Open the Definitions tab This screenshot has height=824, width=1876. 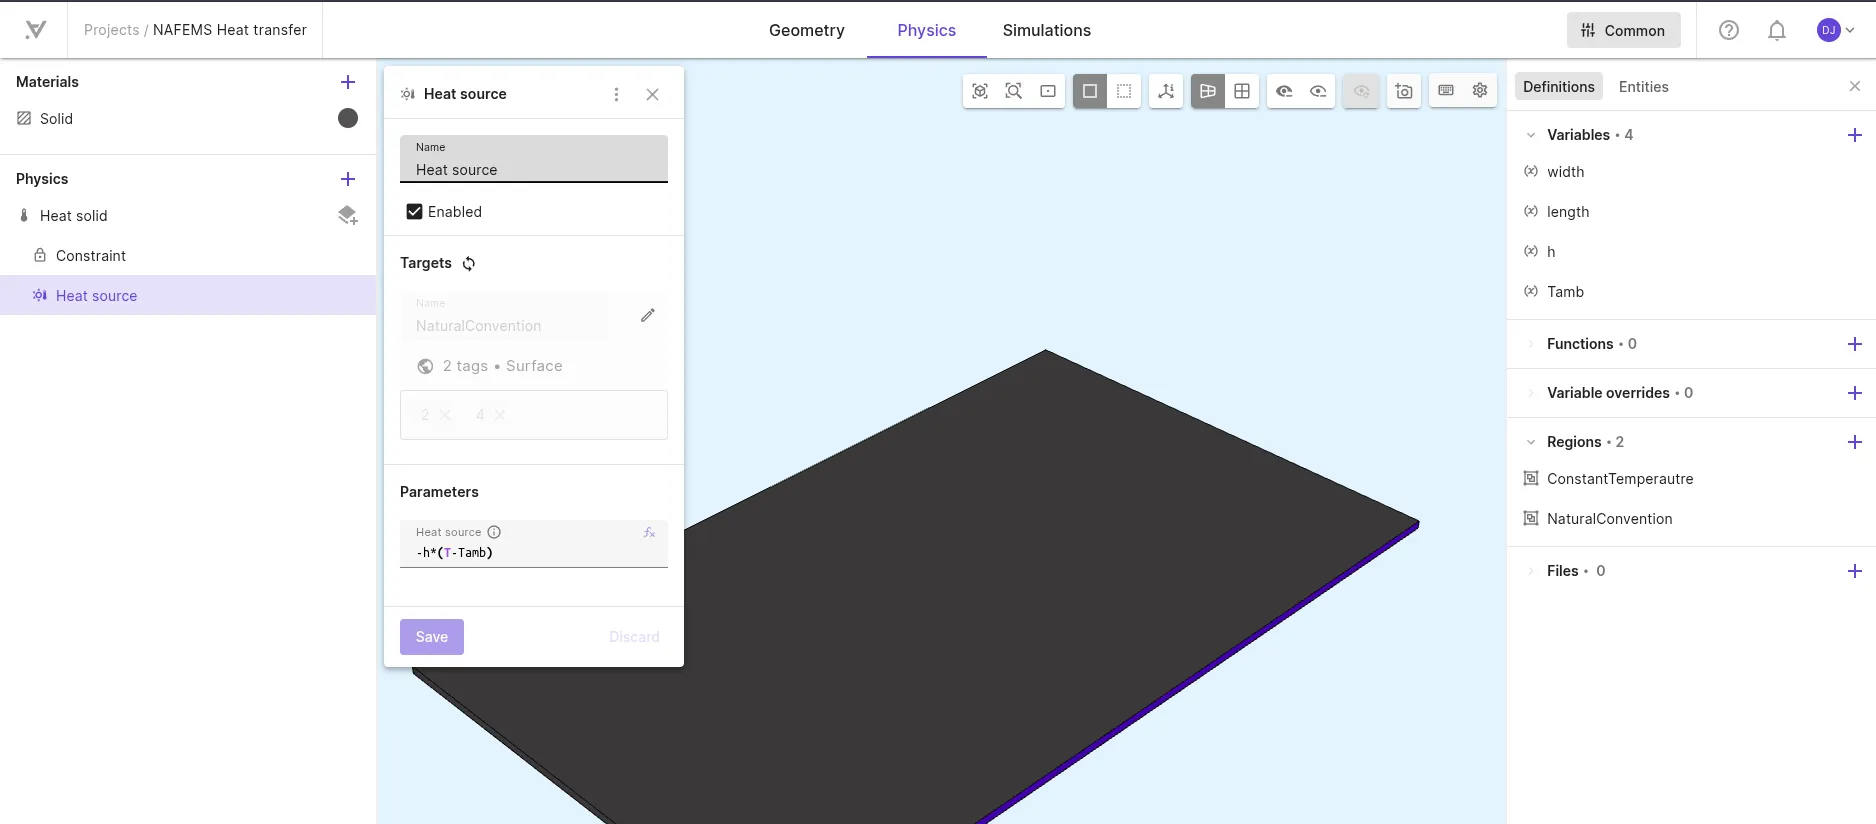[1559, 87]
